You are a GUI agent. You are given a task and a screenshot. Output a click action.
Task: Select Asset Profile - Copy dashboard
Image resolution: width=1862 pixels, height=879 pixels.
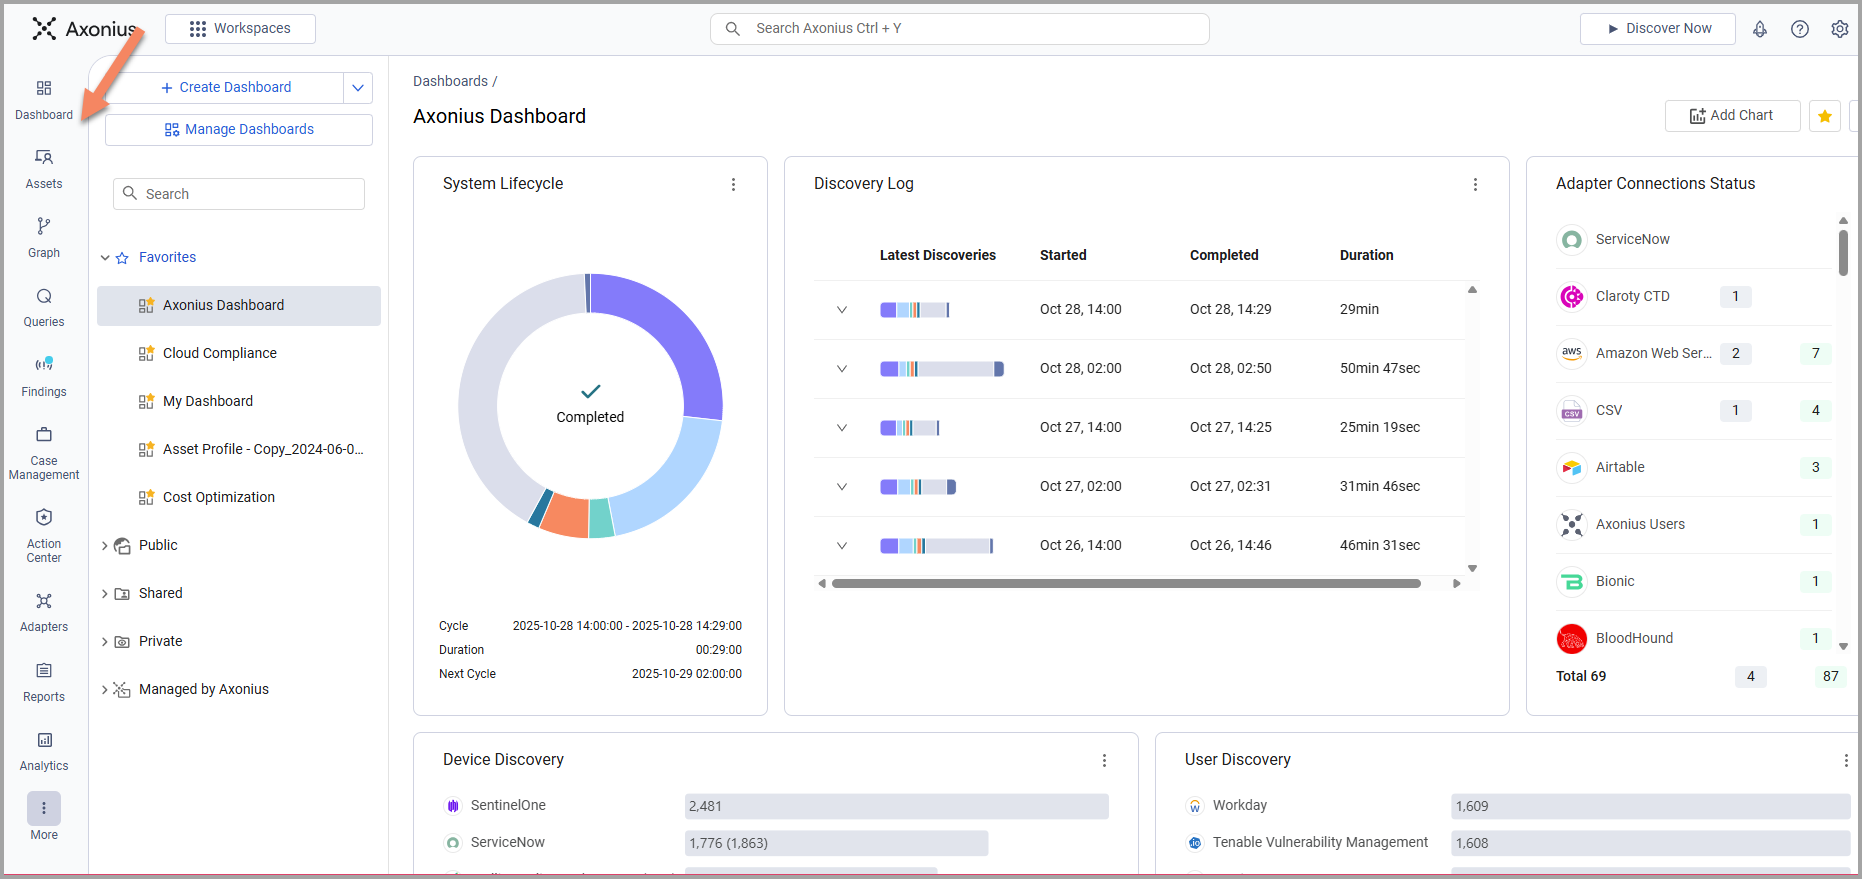pyautogui.click(x=239, y=450)
